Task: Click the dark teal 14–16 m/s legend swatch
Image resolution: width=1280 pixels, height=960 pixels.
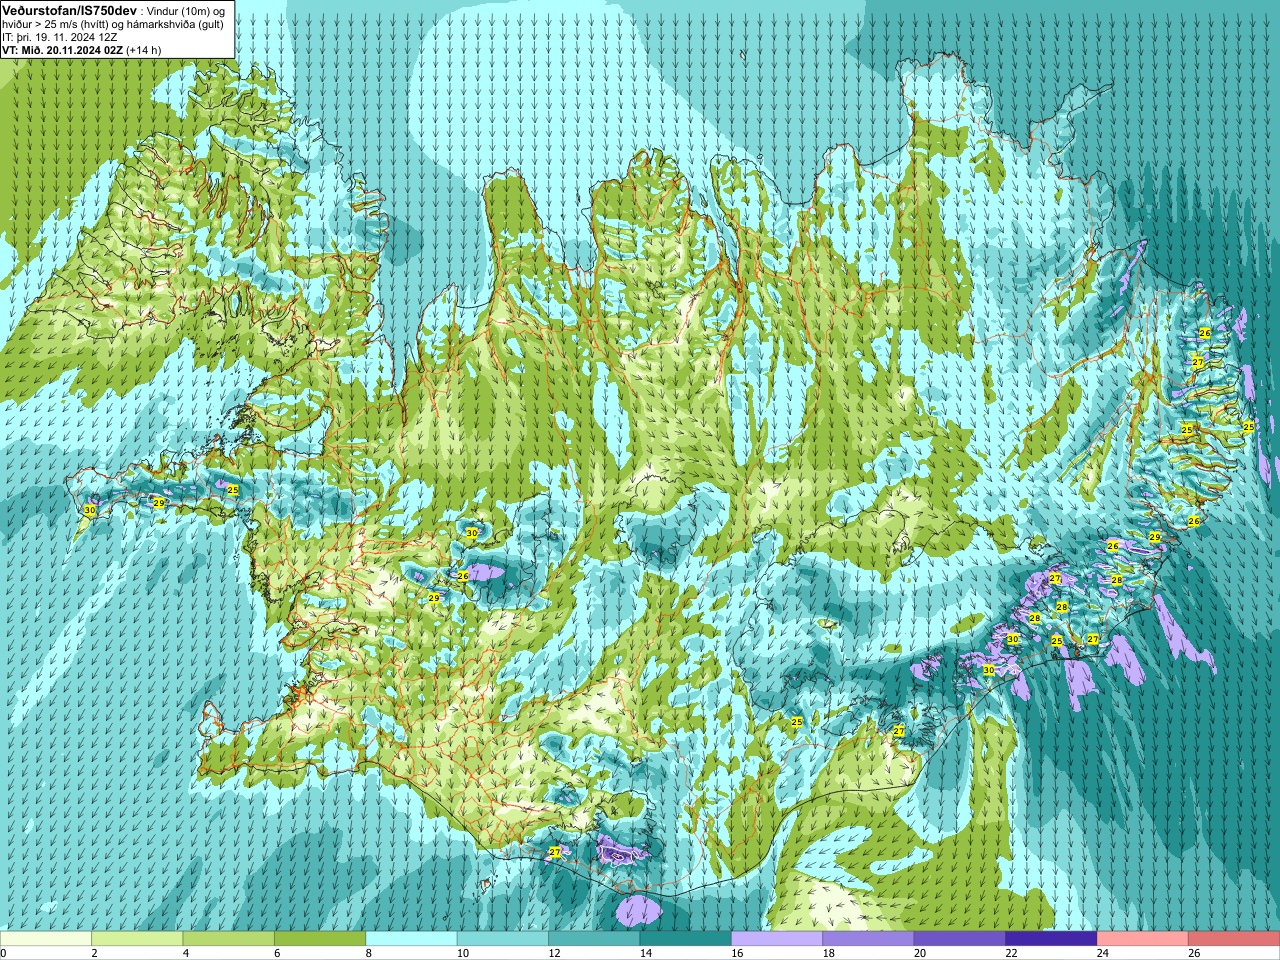Action: tap(686, 939)
